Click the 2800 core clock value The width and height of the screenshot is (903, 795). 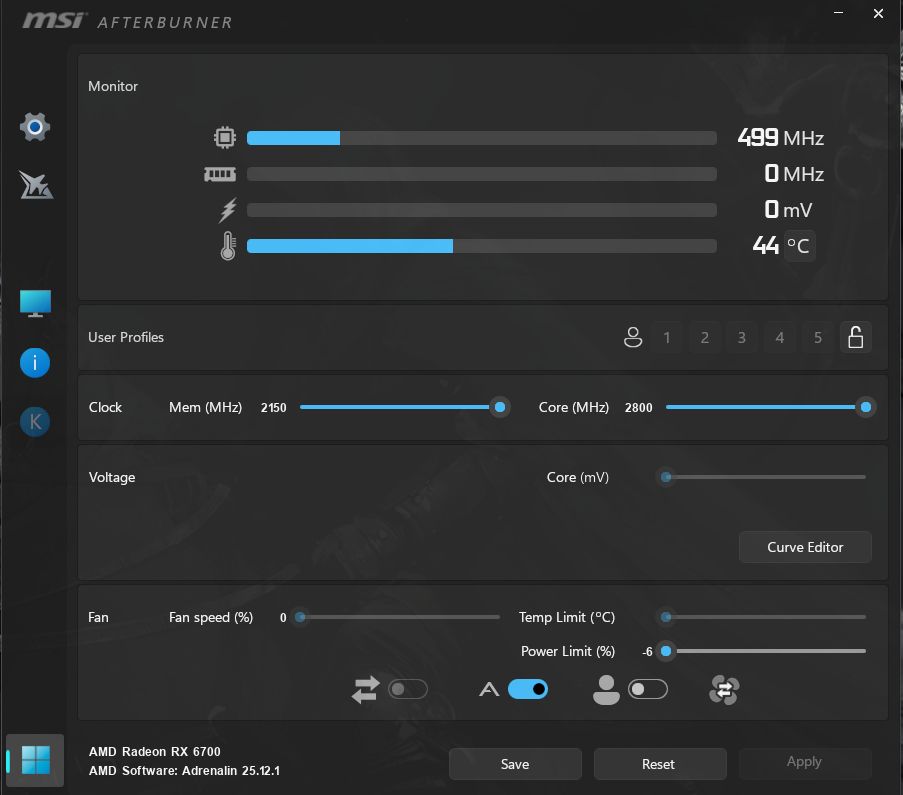639,408
